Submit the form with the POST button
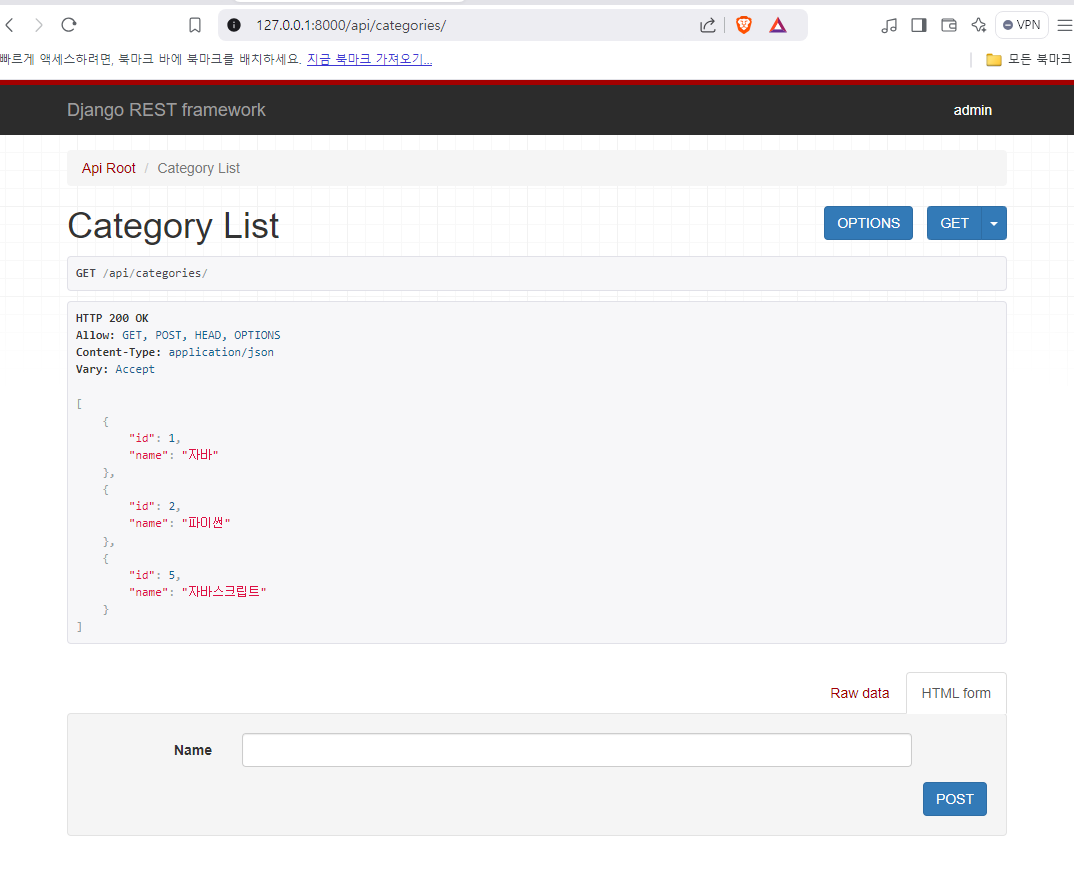1074x872 pixels. 954,799
